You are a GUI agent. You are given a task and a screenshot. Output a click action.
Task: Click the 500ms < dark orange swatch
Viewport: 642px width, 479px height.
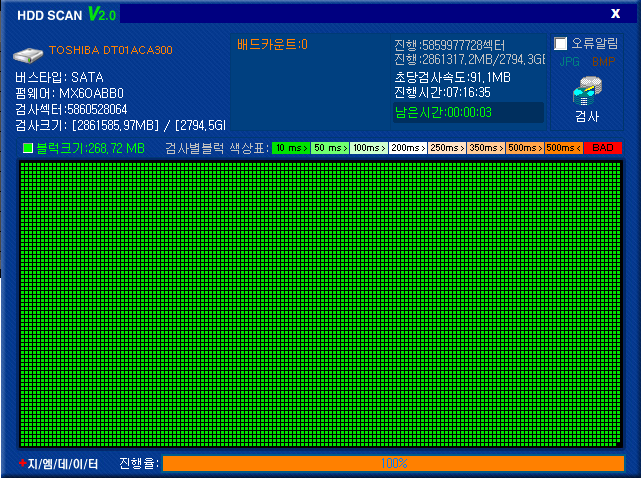(564, 148)
